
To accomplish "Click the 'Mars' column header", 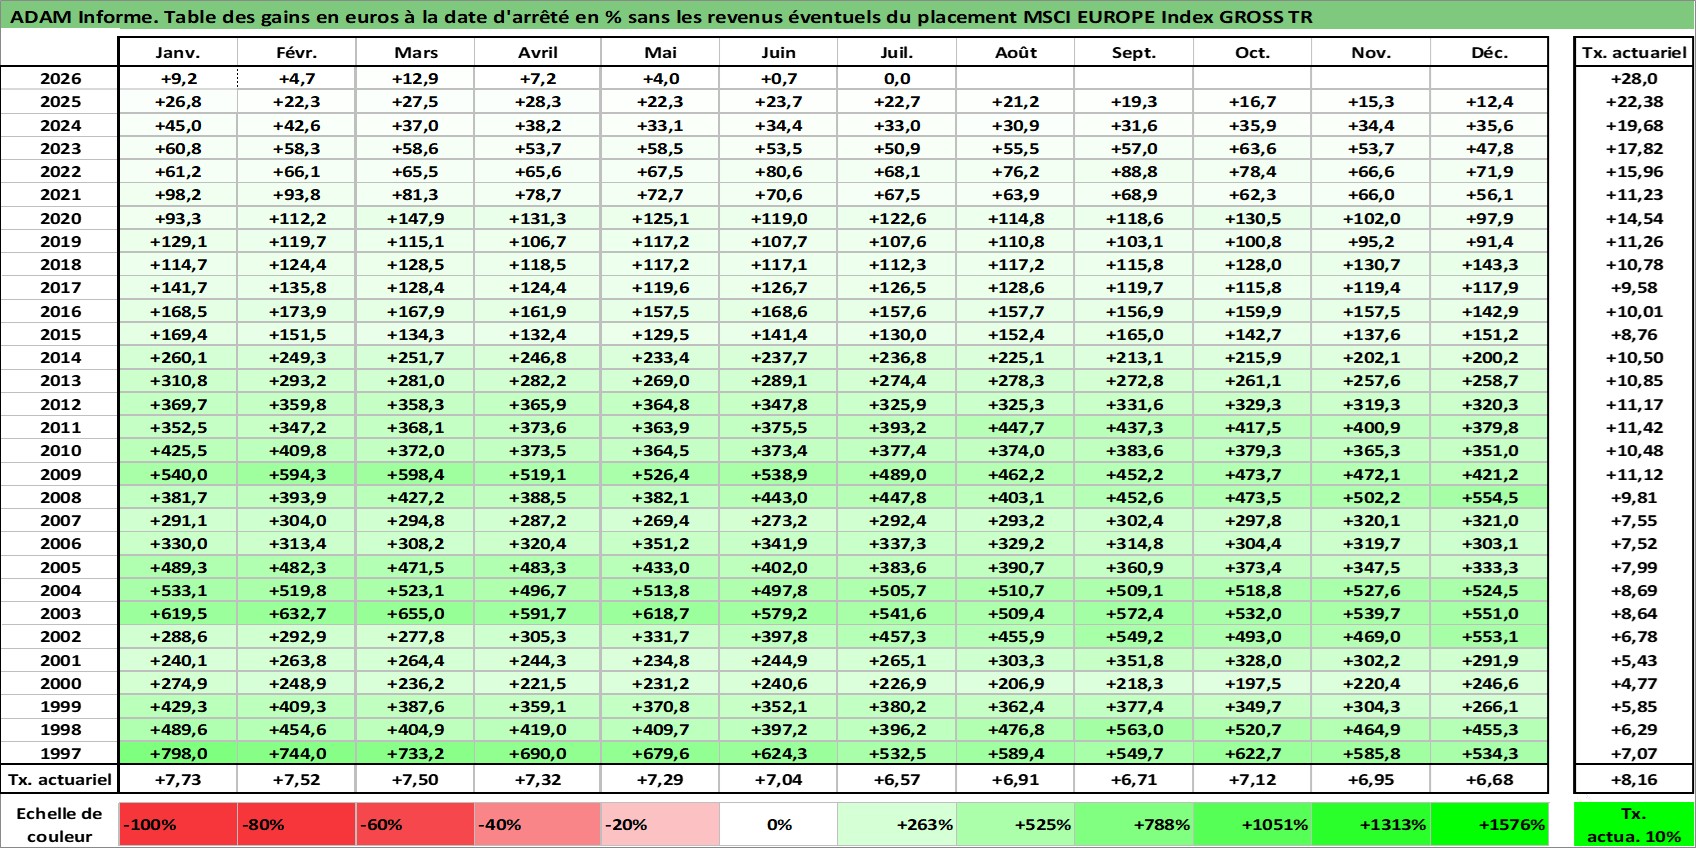I will point(415,52).
